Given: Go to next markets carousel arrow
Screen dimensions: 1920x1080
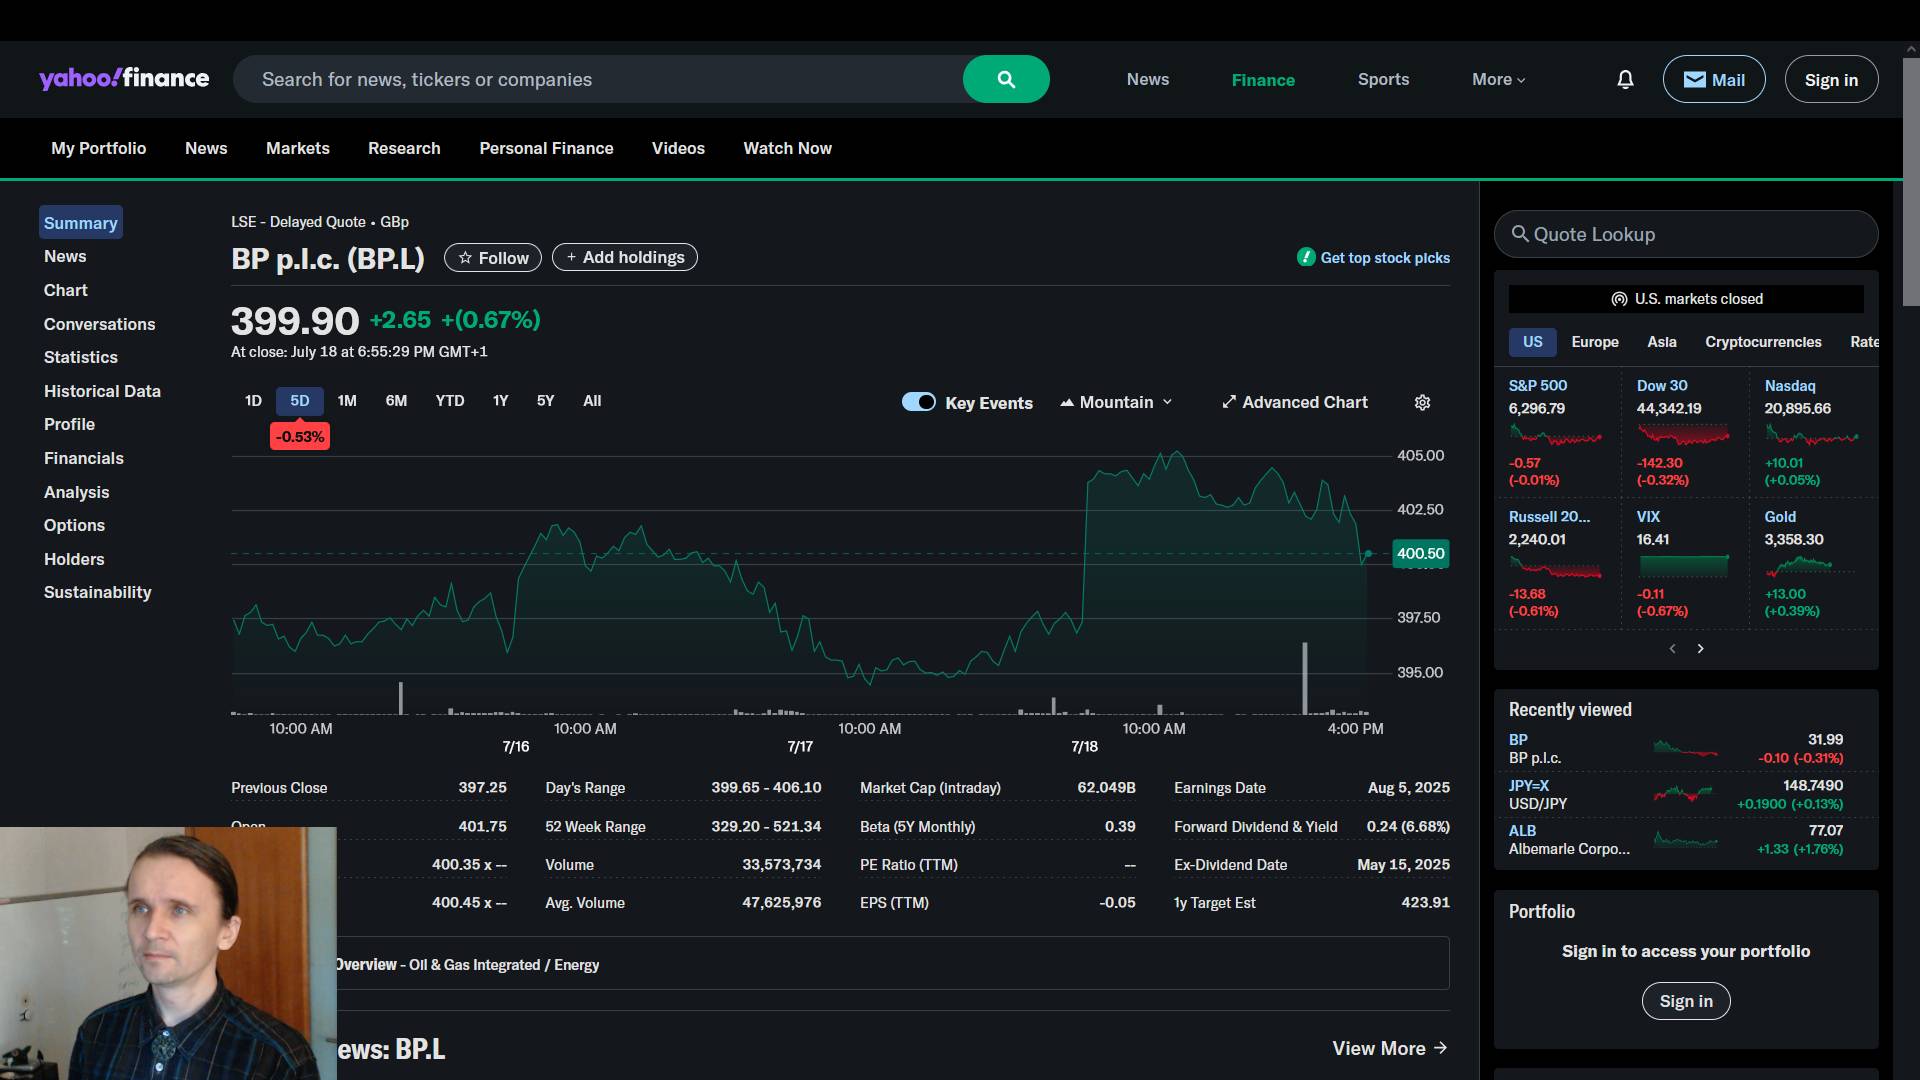Looking at the screenshot, I should coord(1700,649).
